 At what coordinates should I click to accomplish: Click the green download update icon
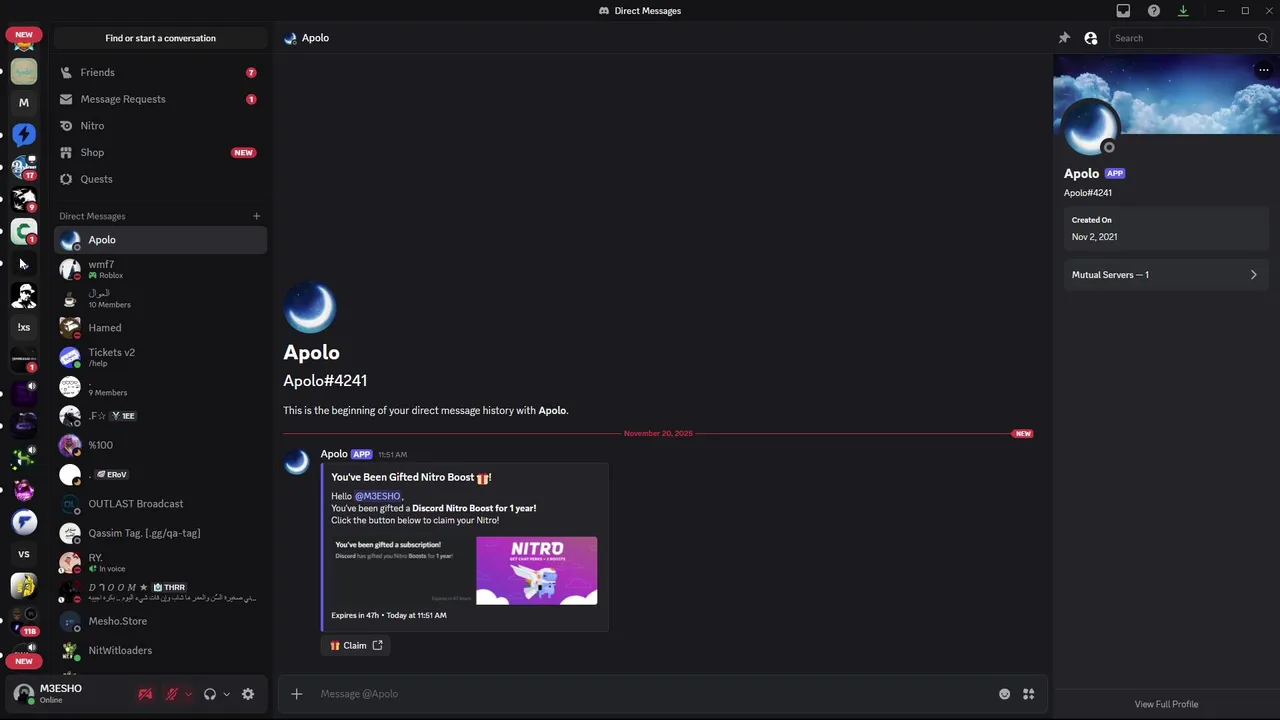1183,11
